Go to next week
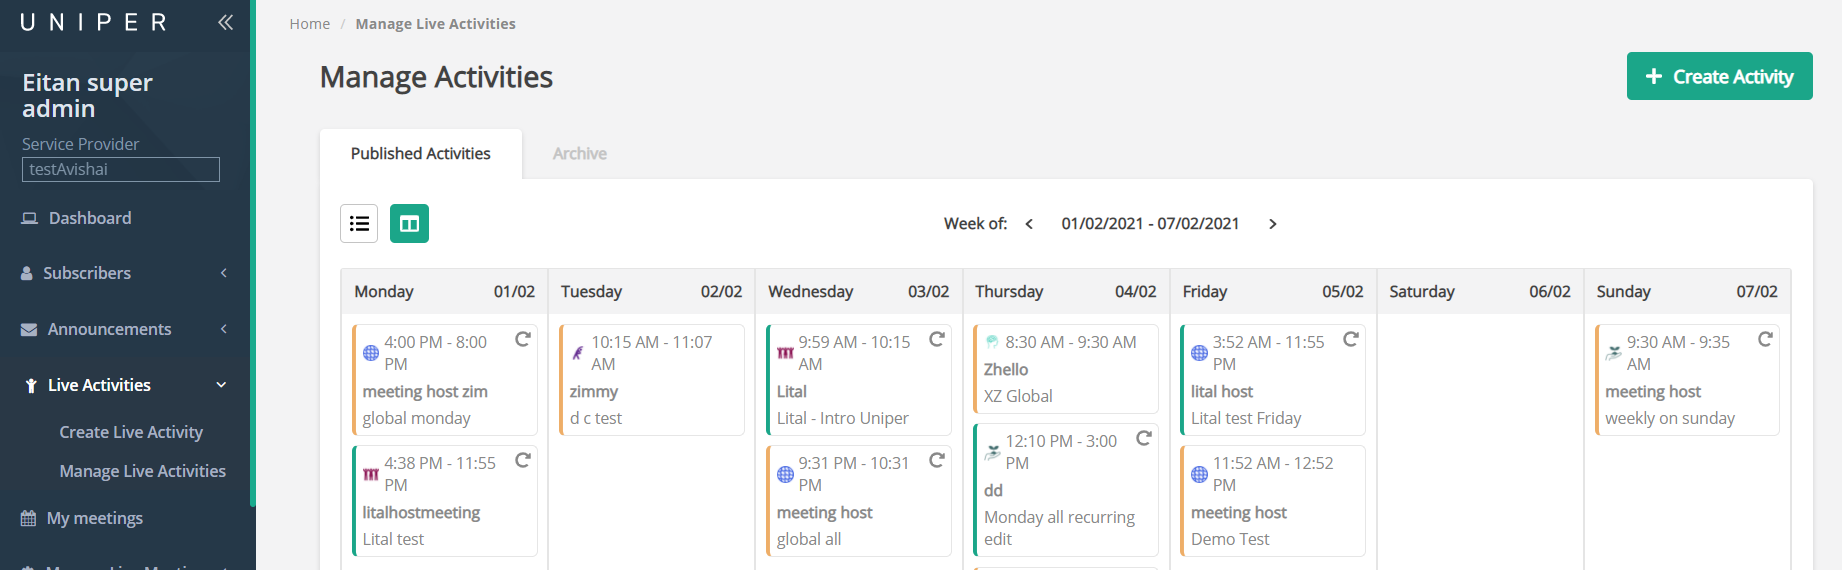The height and width of the screenshot is (570, 1842). point(1272,224)
